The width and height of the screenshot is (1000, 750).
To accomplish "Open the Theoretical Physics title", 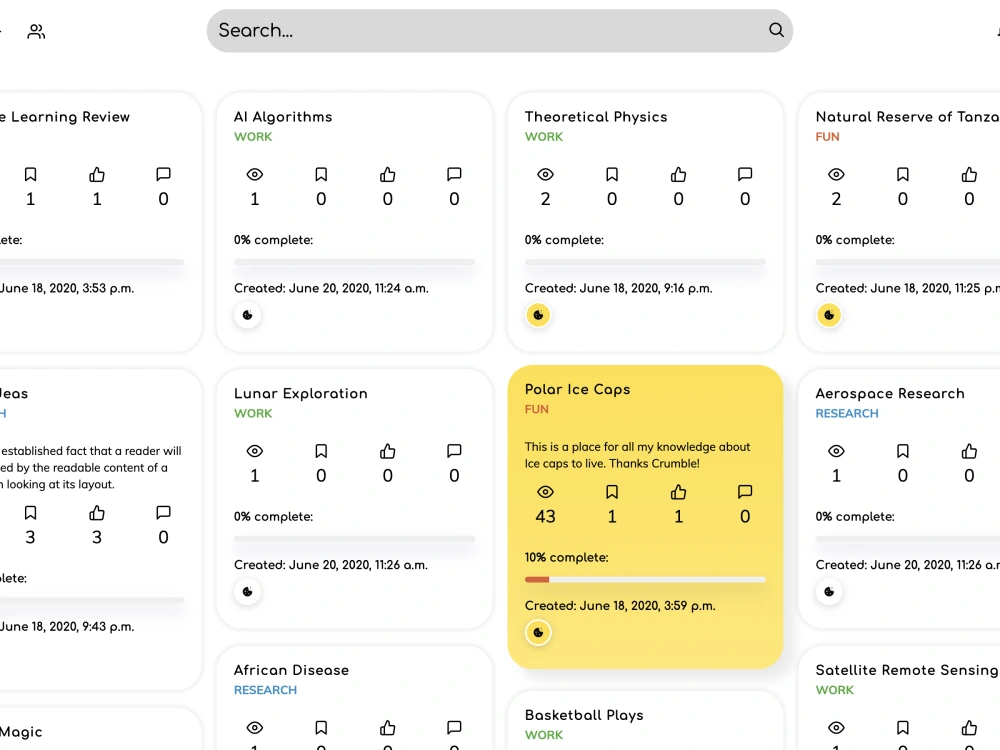I will click(596, 117).
